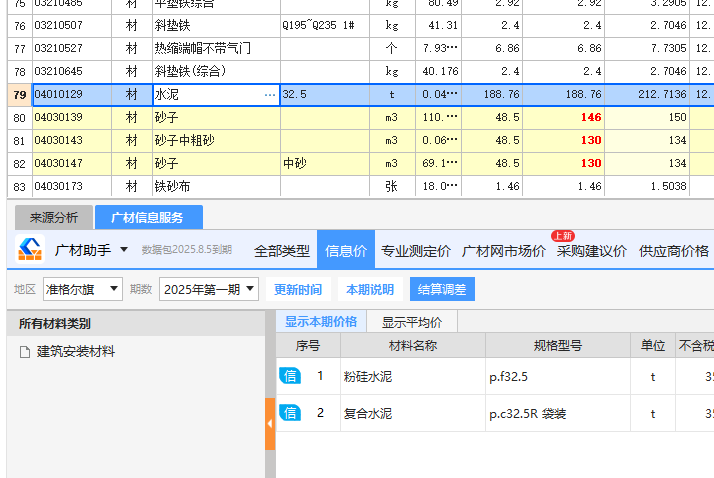Click 规格型号 column header
Viewport: 714px width, 478px height.
558,346
